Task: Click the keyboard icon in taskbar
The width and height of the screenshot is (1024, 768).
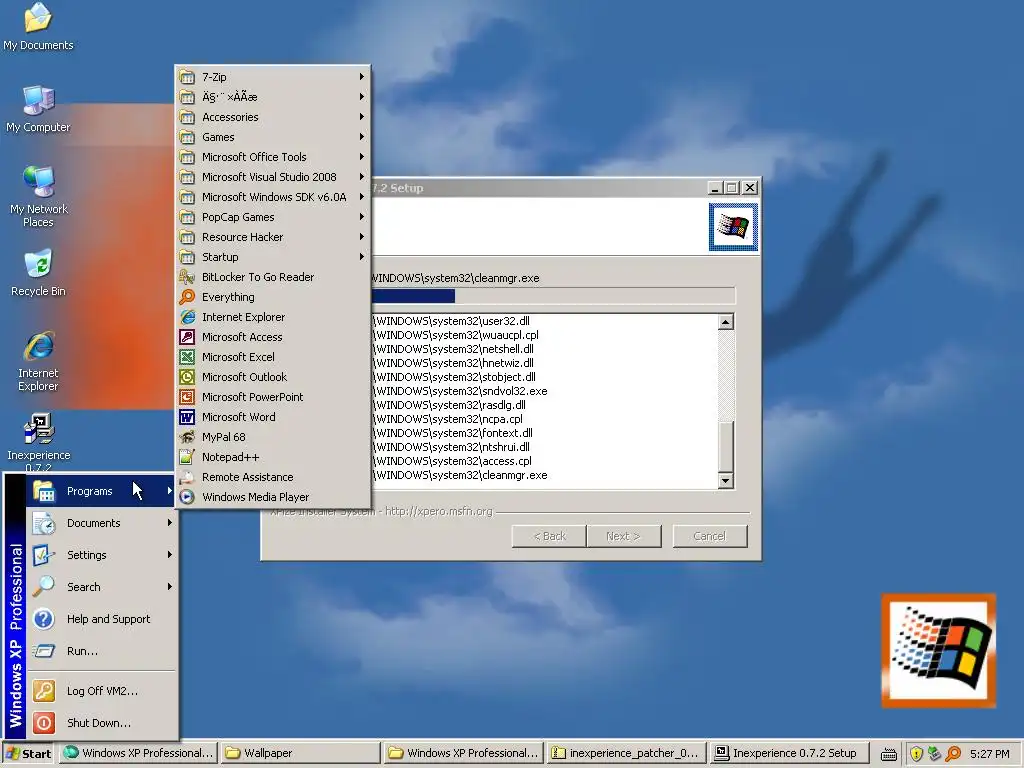Action: [888, 754]
